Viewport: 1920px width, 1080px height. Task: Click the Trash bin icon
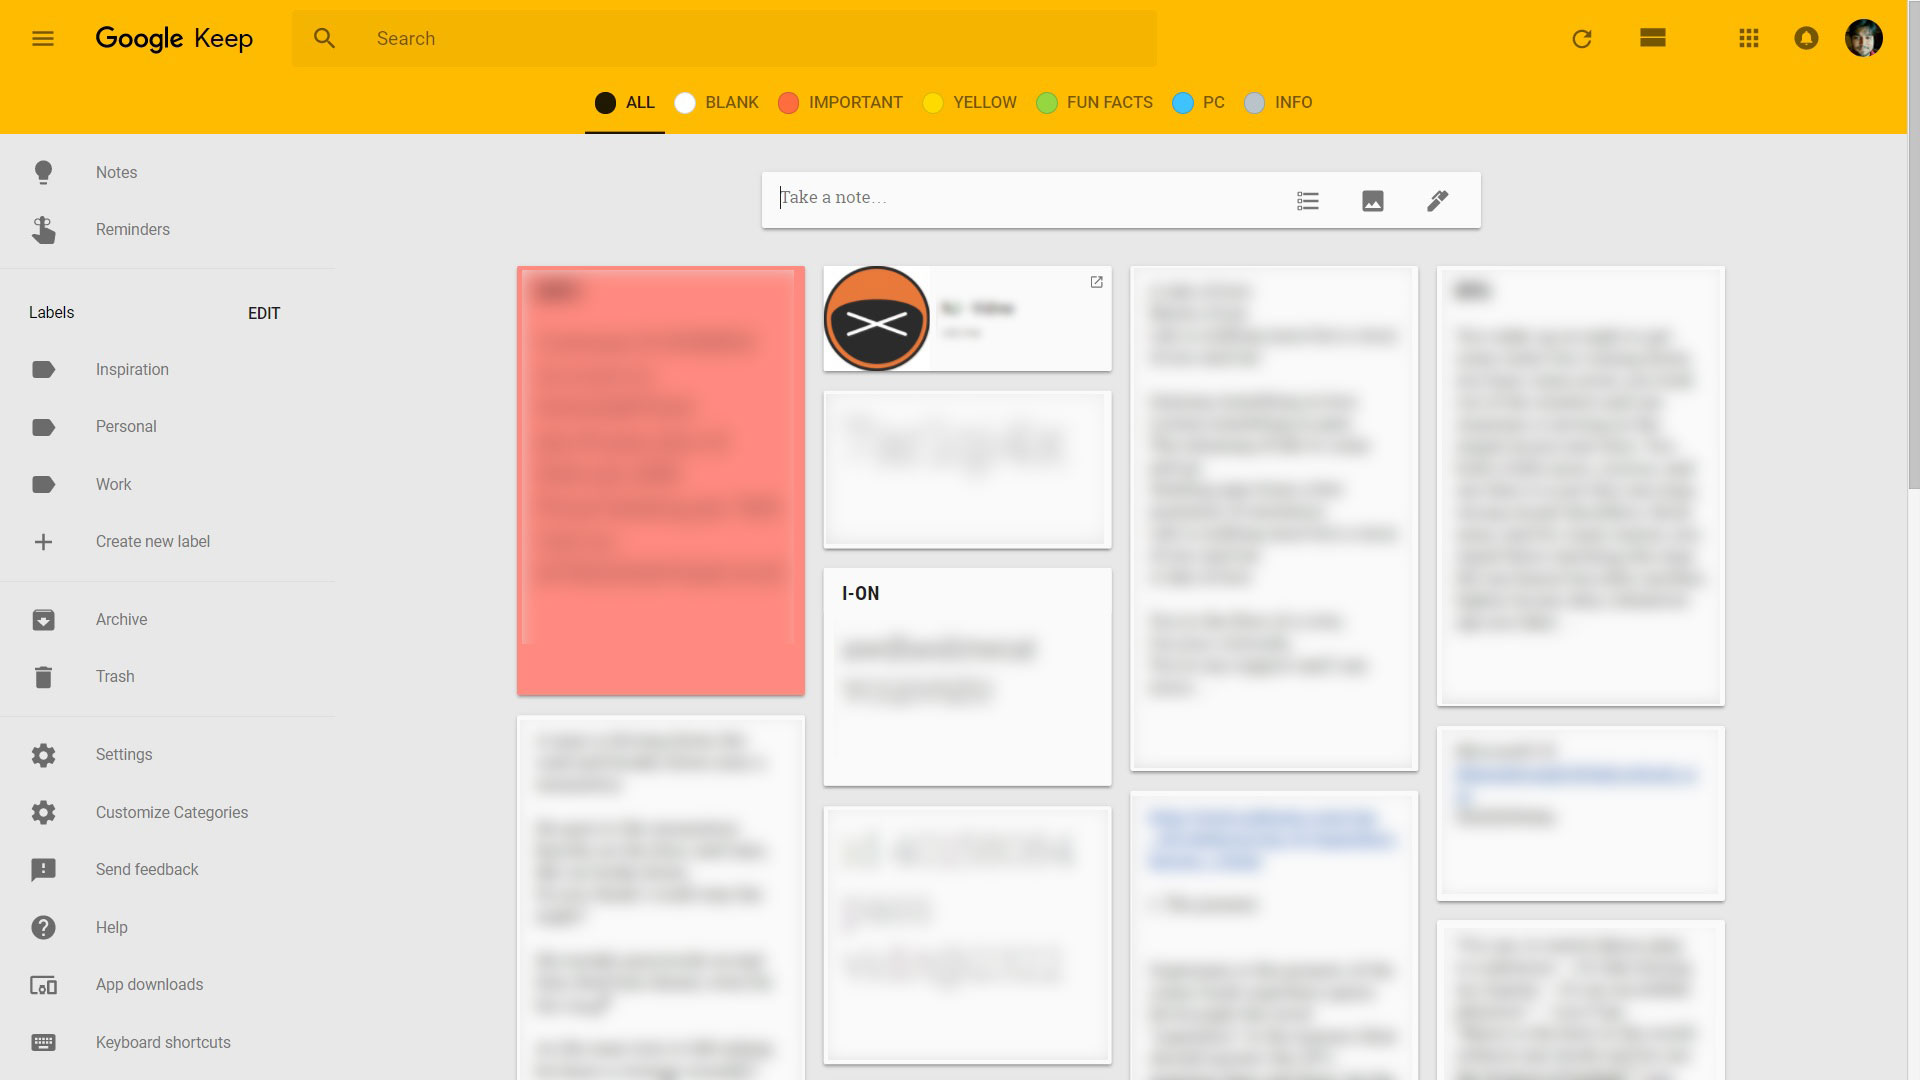[43, 677]
